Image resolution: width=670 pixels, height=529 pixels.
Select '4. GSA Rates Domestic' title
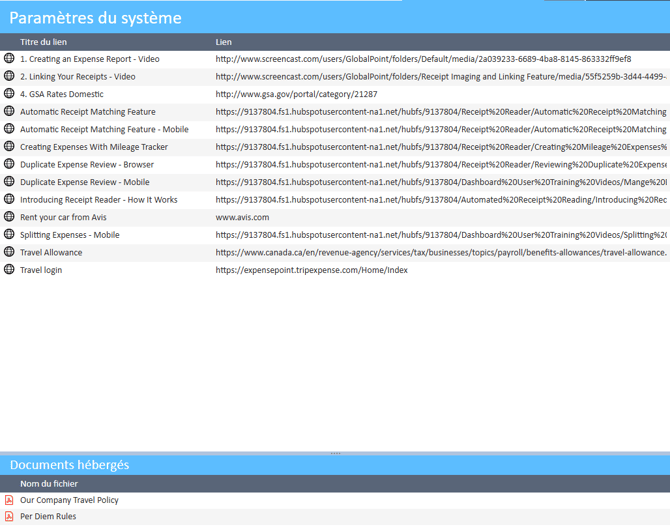coord(62,94)
